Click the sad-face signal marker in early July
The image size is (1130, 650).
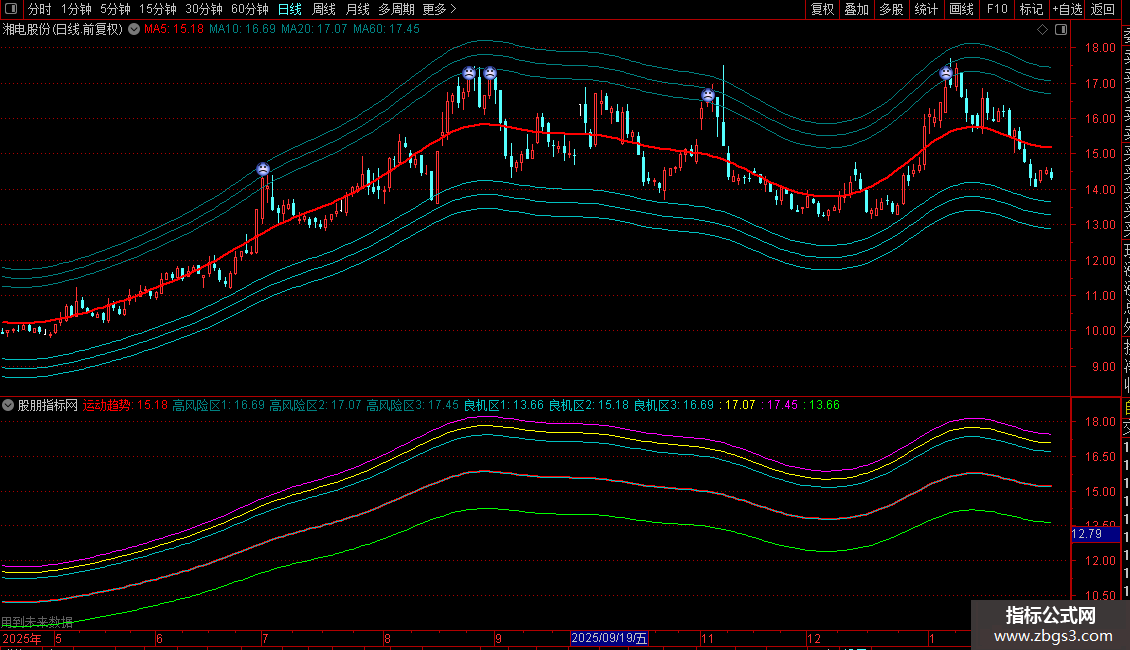pyautogui.click(x=263, y=169)
